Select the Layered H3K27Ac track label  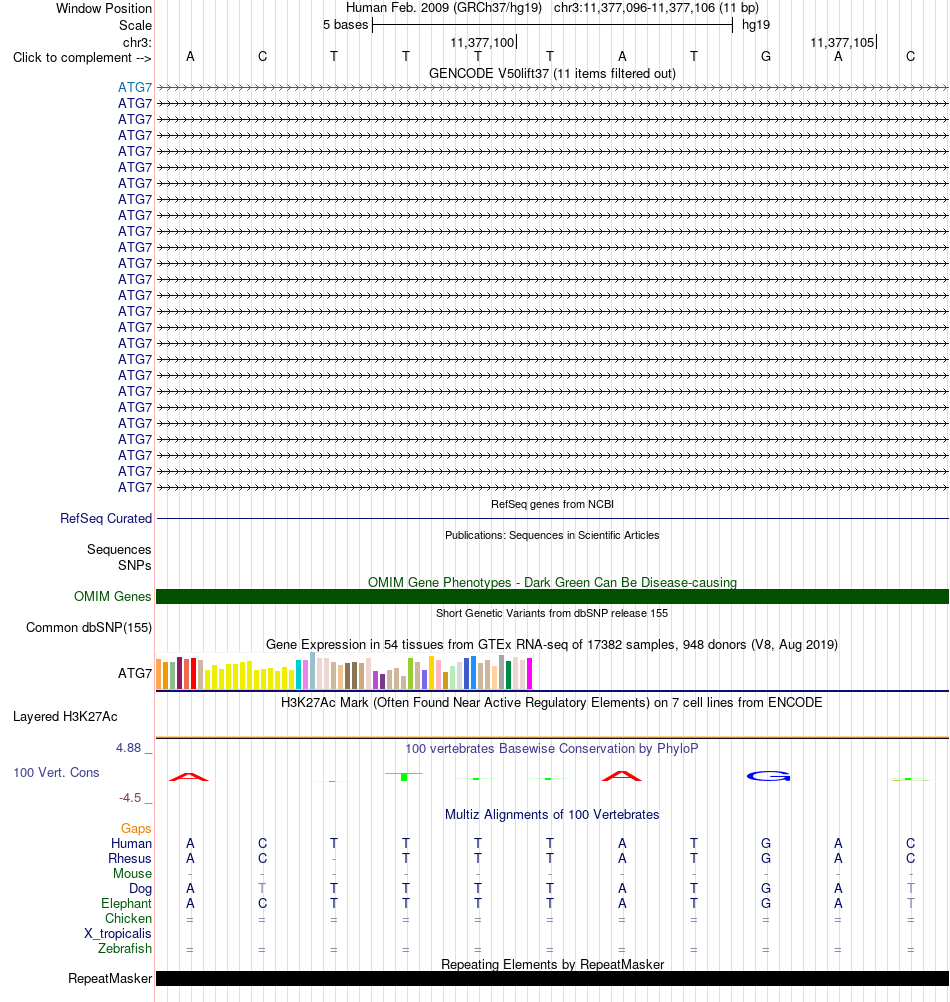pos(65,717)
